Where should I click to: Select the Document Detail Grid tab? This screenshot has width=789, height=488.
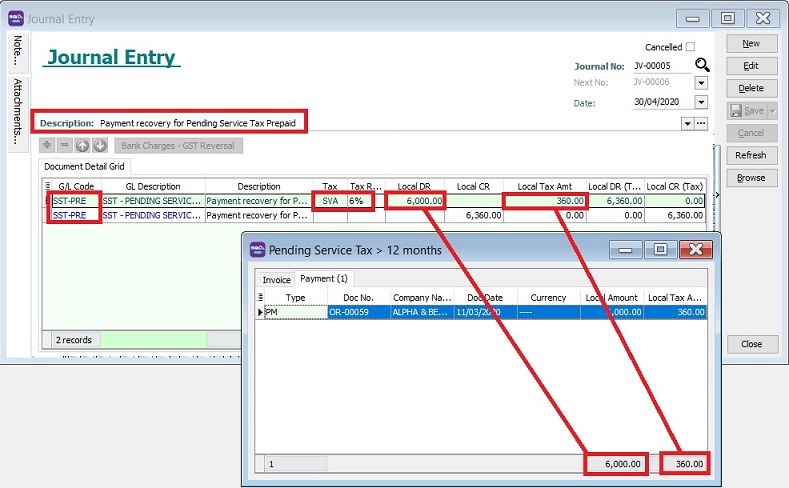84,167
